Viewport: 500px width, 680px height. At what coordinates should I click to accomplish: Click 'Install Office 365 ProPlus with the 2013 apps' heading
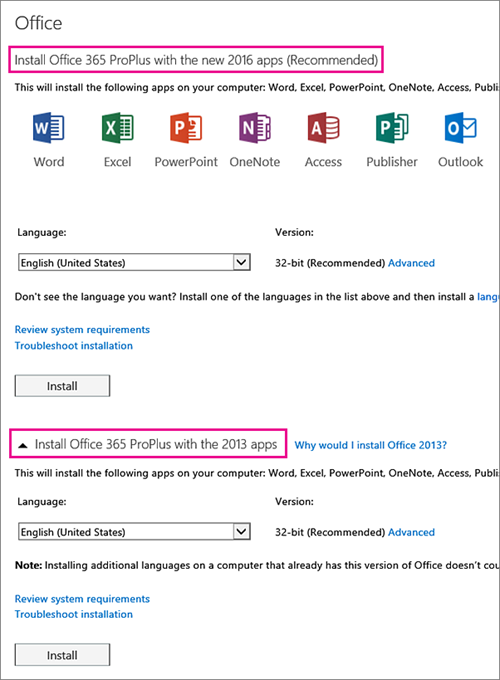click(x=156, y=444)
